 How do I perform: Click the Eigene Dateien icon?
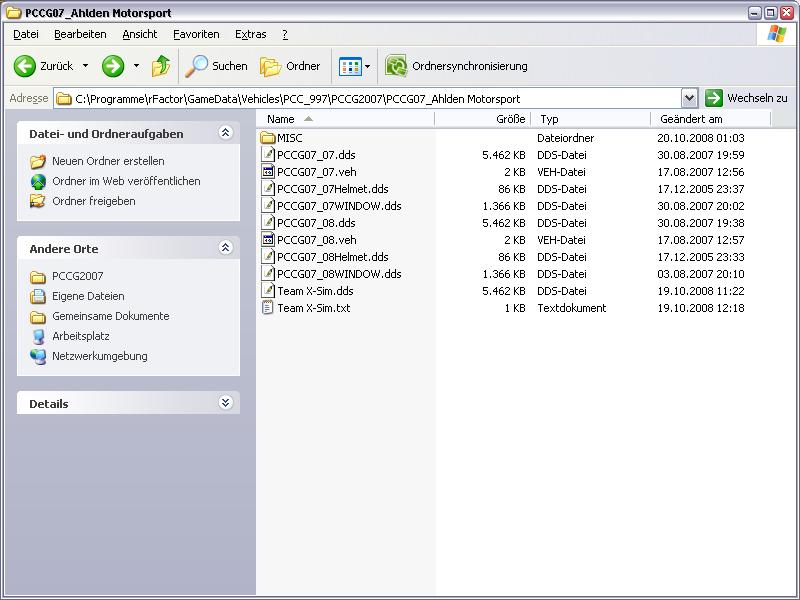click(x=38, y=296)
